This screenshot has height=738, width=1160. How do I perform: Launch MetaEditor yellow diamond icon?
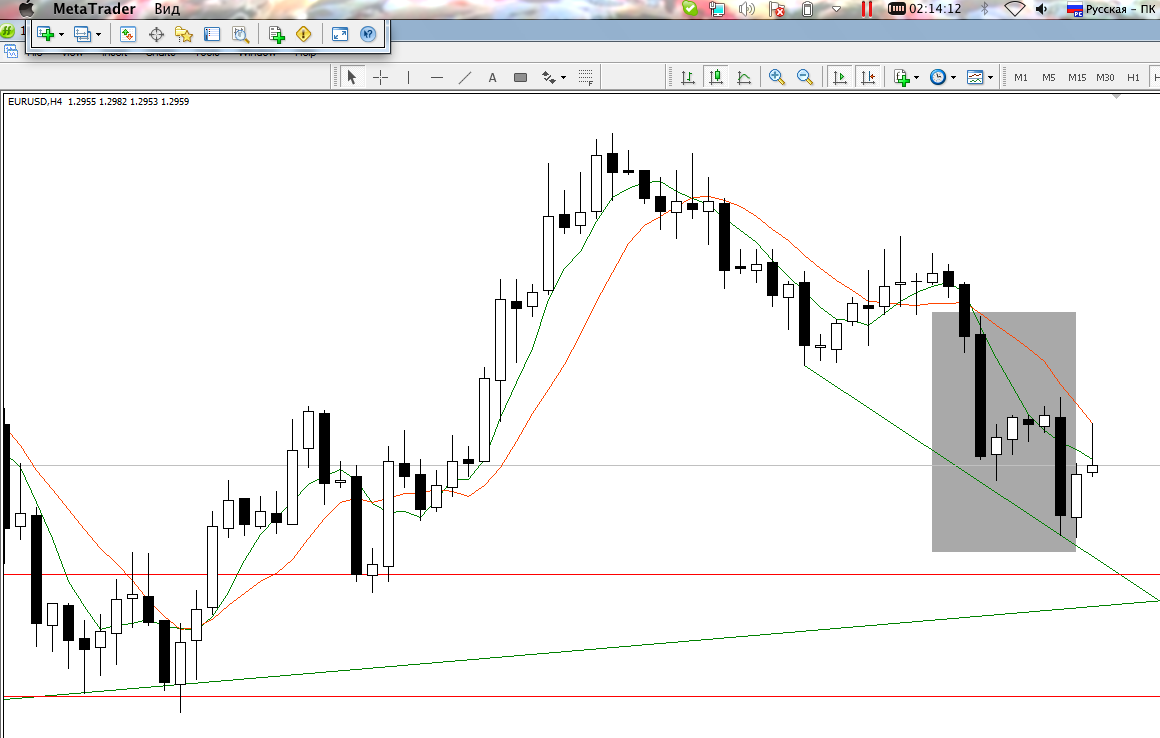(x=303, y=34)
